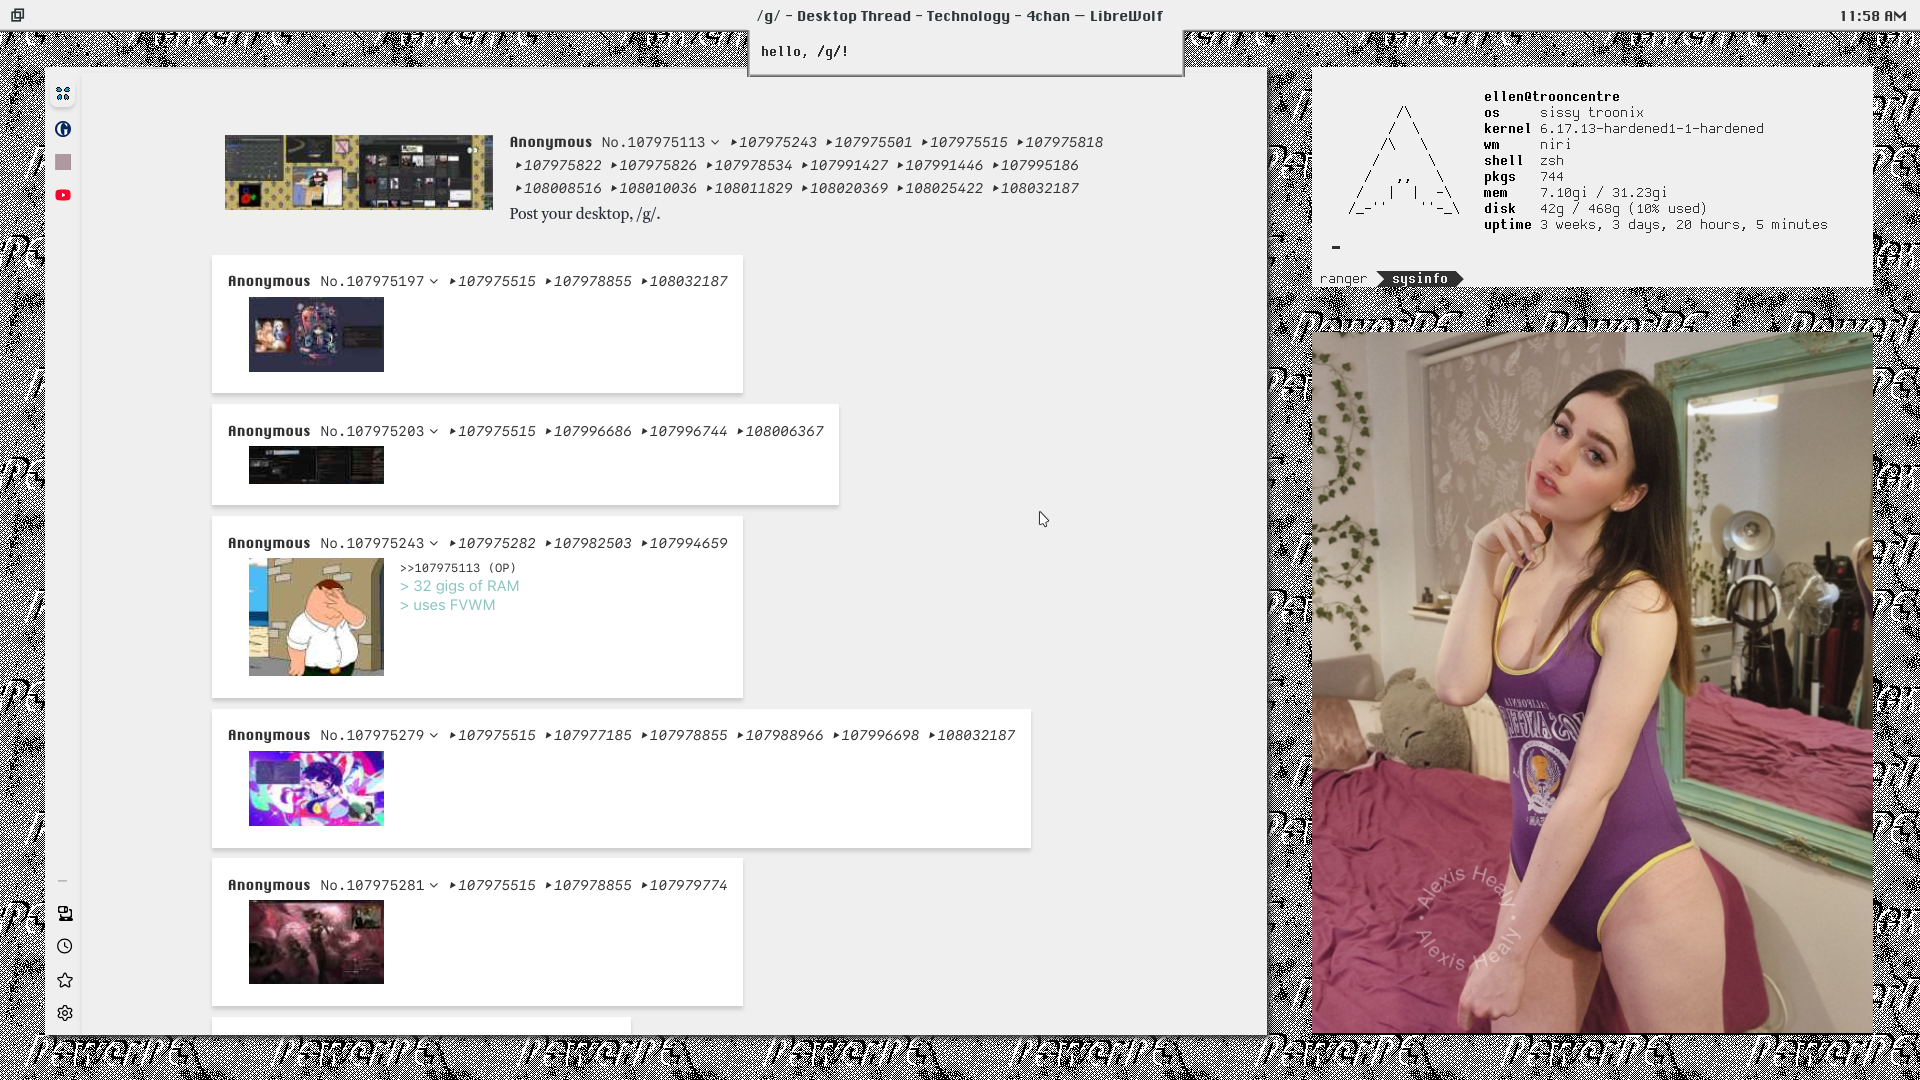The height and width of the screenshot is (1080, 1920).
Task: Expand post menu arrow for No.107975113
Action: click(715, 143)
